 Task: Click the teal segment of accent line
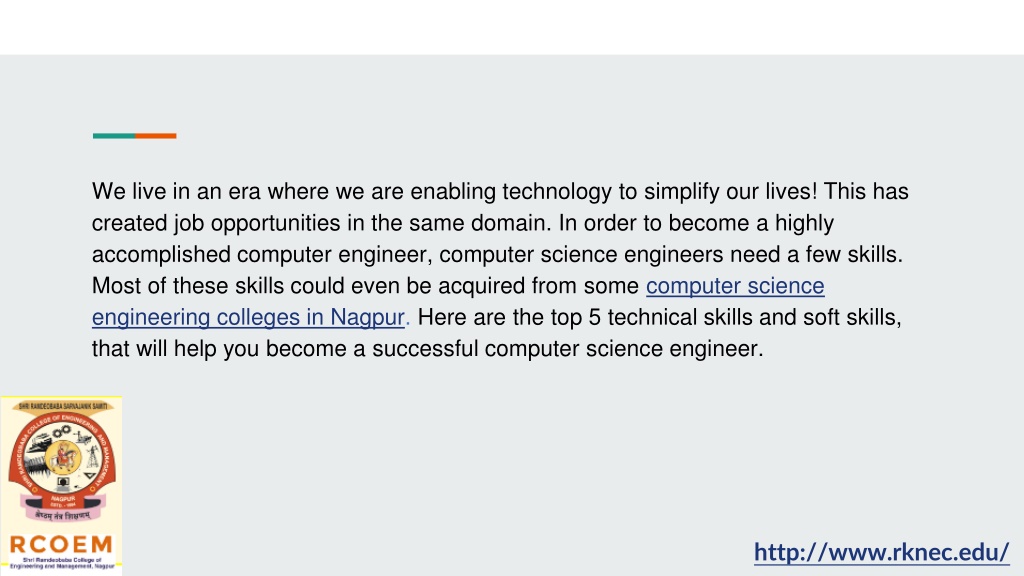(x=114, y=136)
